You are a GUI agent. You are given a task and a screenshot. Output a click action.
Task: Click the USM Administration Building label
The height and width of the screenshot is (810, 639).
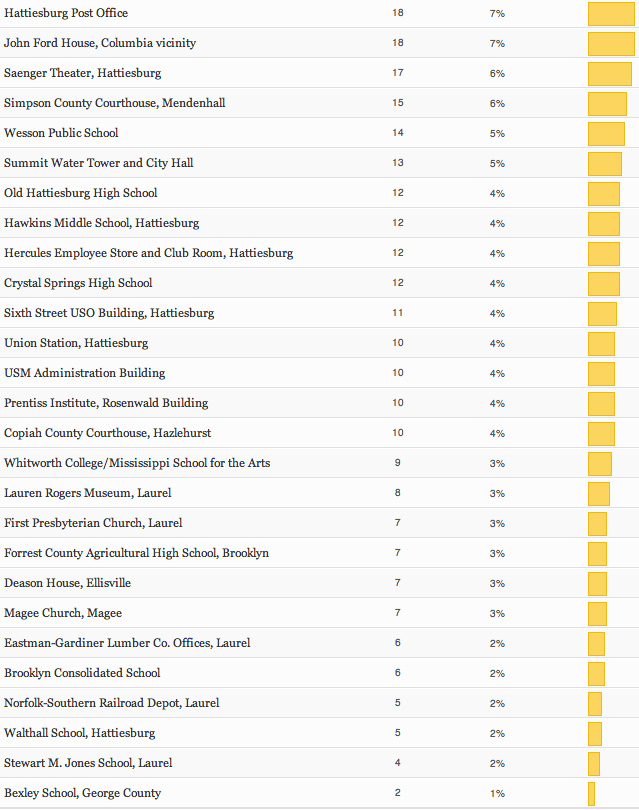[x=85, y=373]
